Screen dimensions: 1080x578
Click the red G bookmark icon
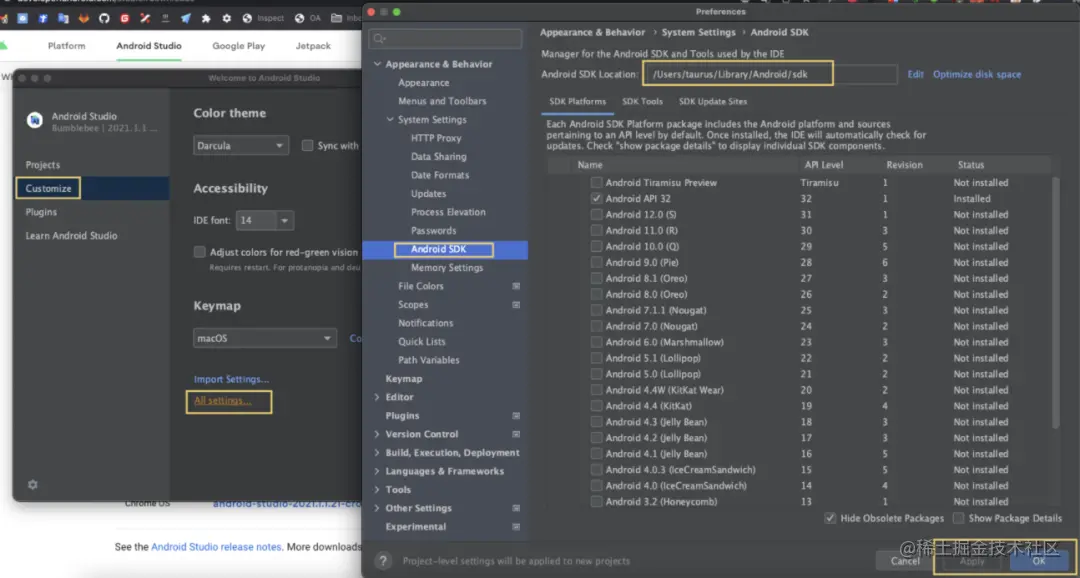[125, 19]
